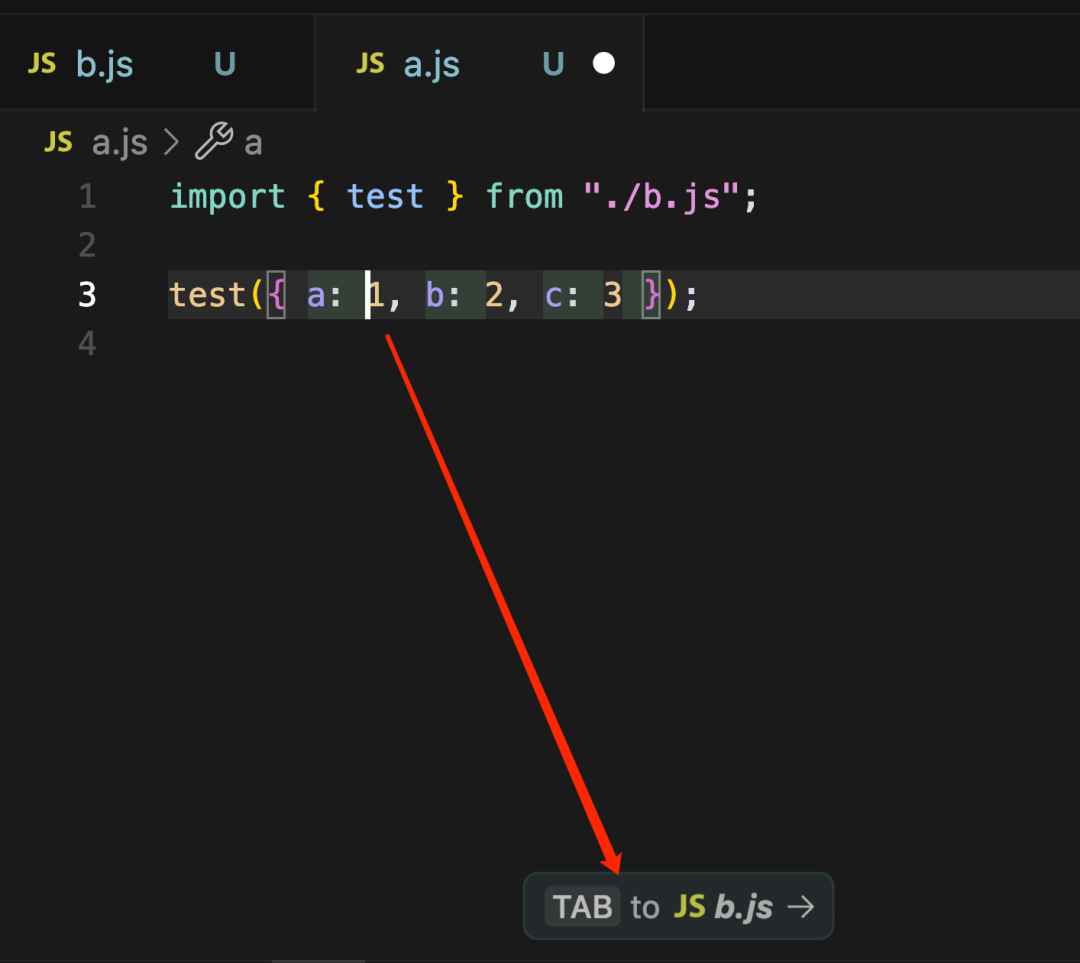Click the wrench symbol icon in breadcrumbs

[x=214, y=142]
